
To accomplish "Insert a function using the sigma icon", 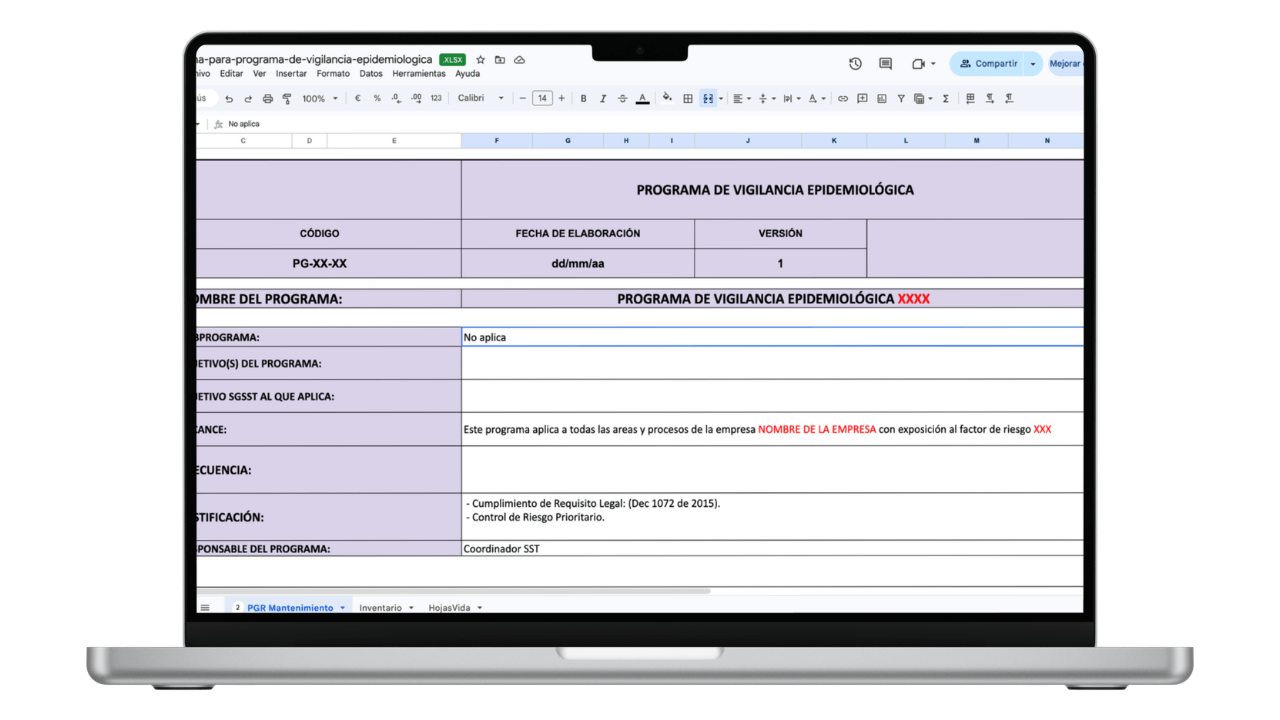I will tap(946, 98).
